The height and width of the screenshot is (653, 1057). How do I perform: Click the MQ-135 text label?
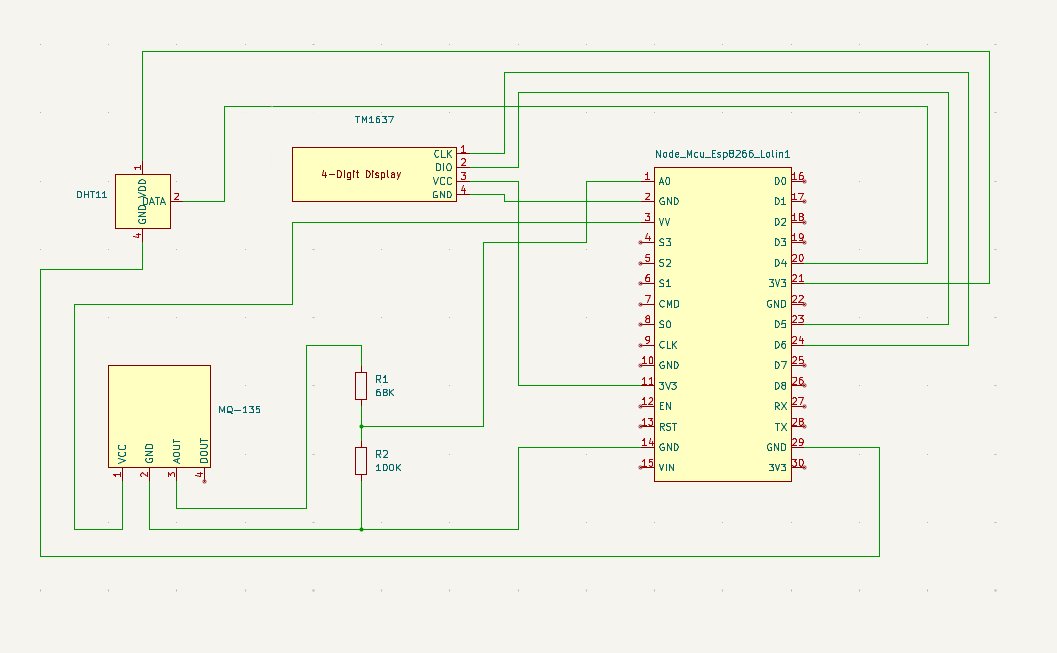coord(240,410)
